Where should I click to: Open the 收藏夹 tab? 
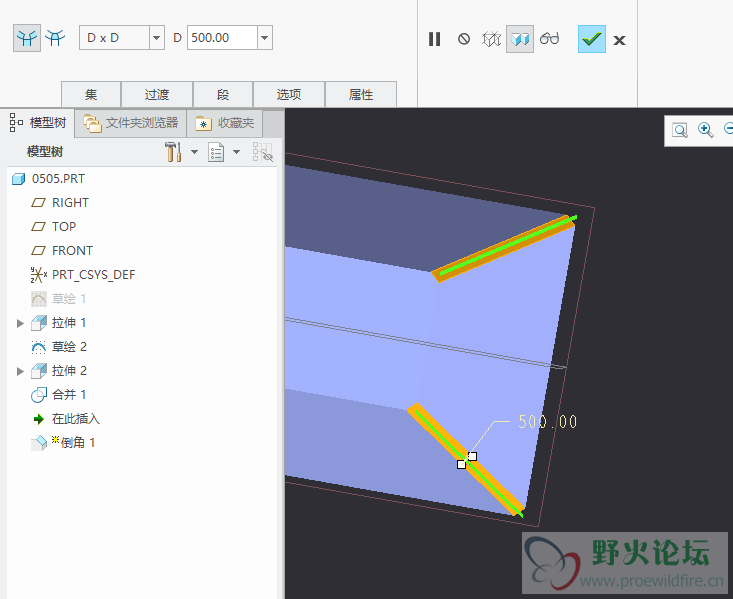tap(226, 123)
